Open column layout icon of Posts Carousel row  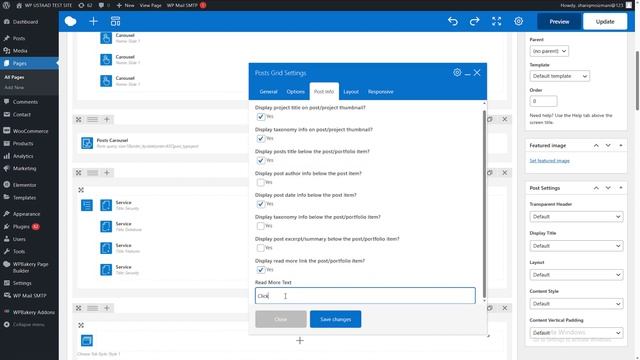pyautogui.click(x=93, y=120)
